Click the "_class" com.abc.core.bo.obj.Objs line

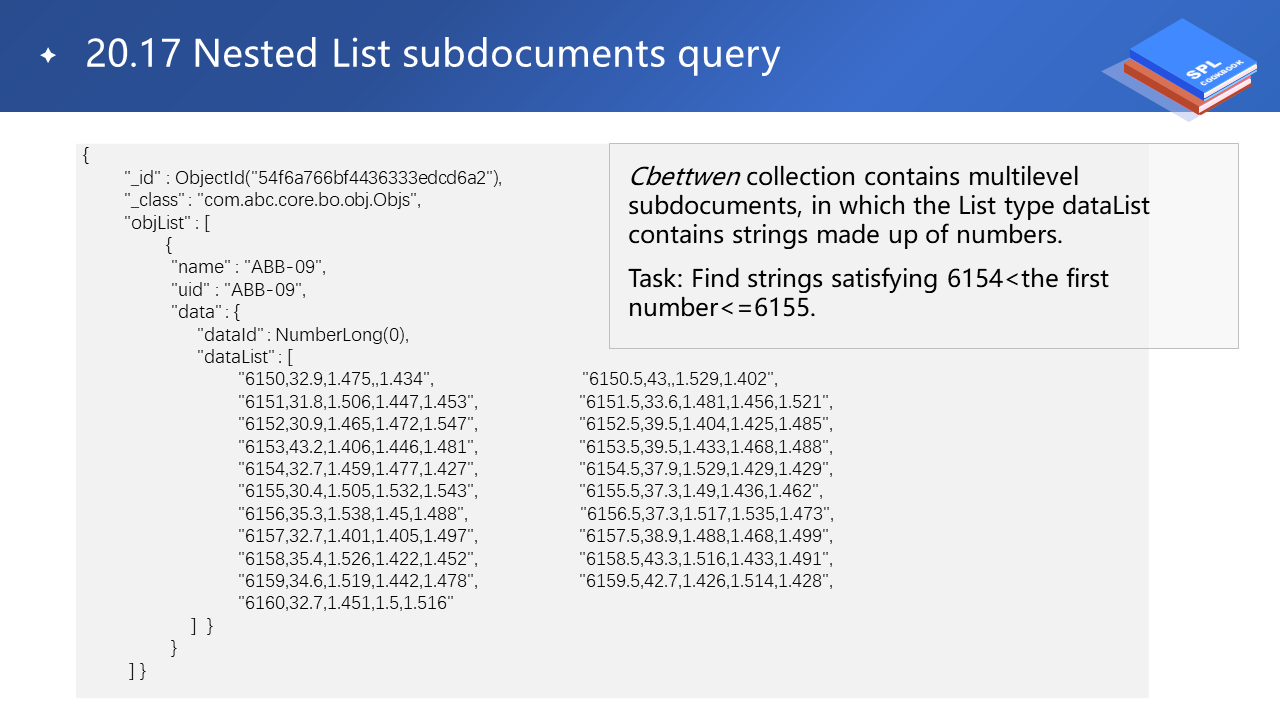273,200
